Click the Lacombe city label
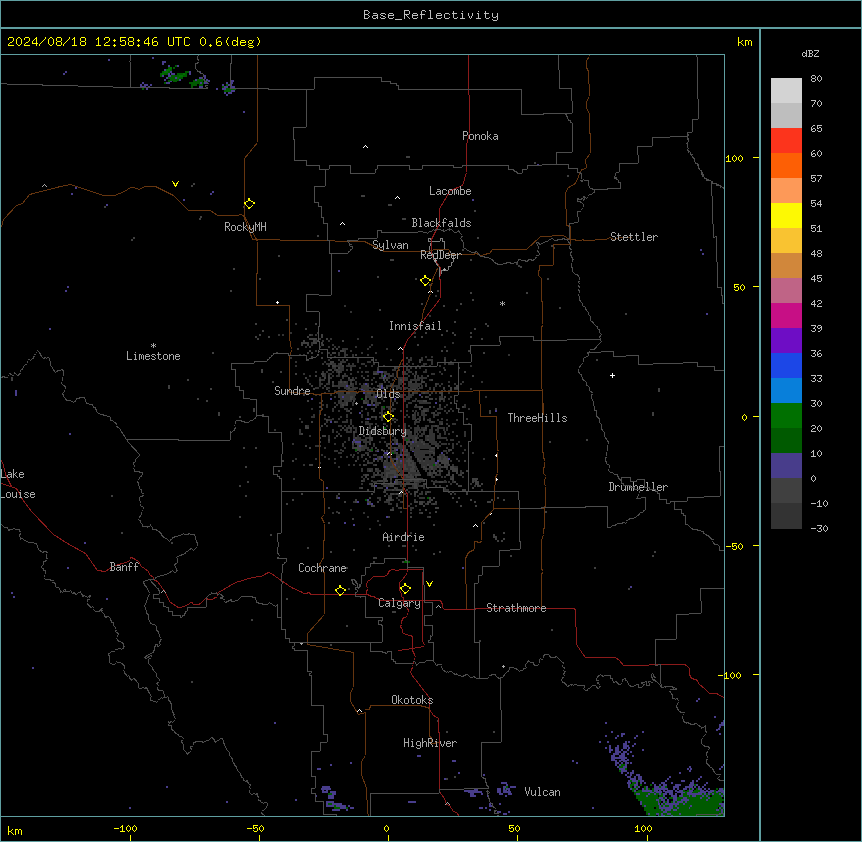Viewport: 862px width, 842px height. (x=450, y=191)
